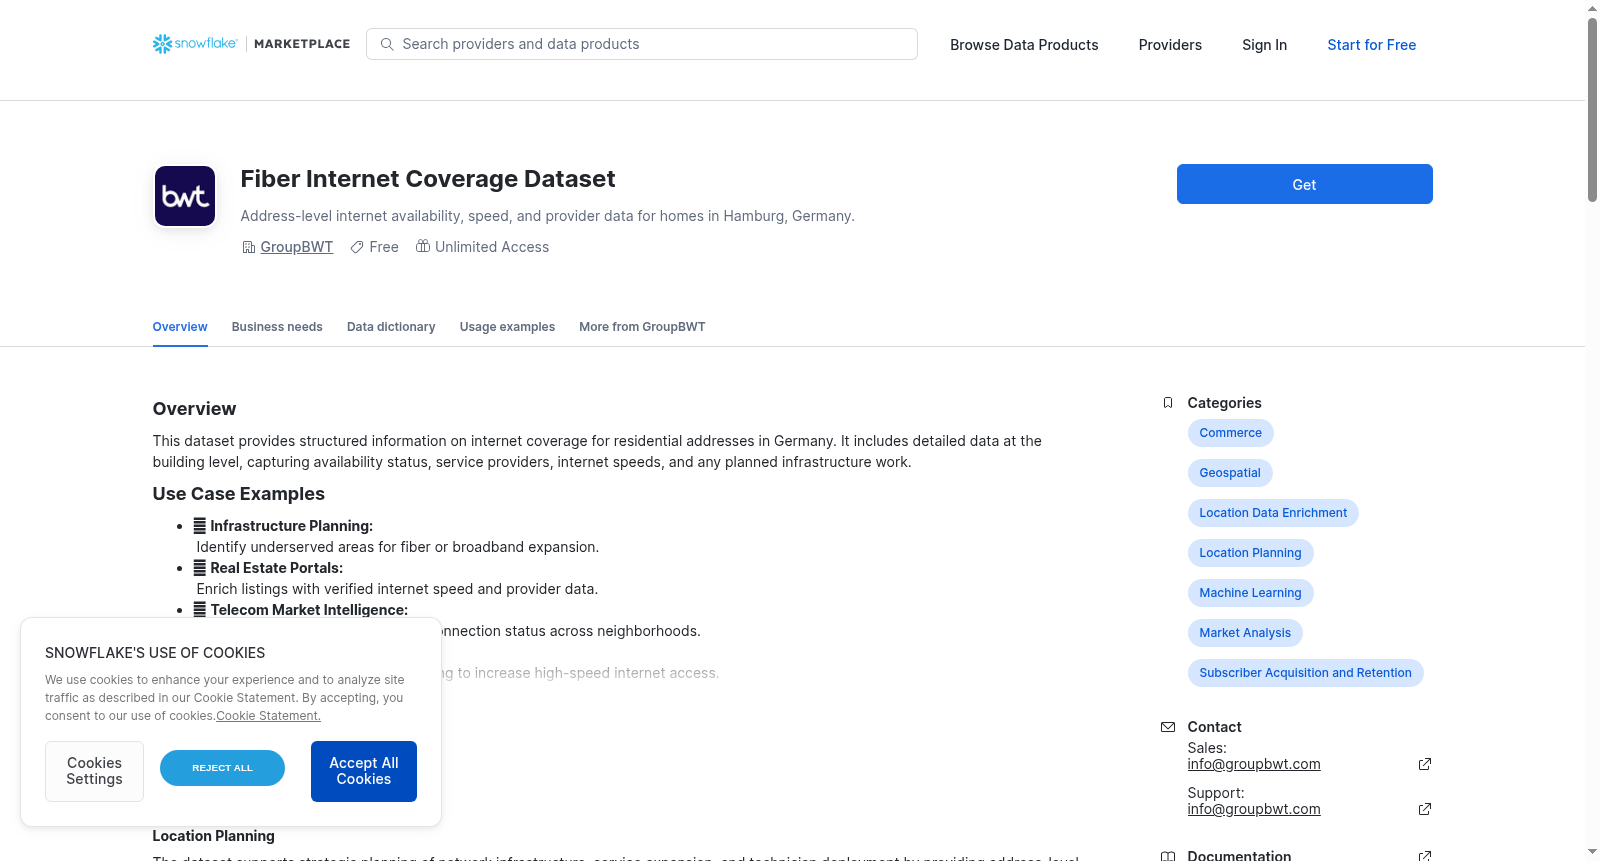Click Start for Free
1600x861 pixels.
(1371, 45)
